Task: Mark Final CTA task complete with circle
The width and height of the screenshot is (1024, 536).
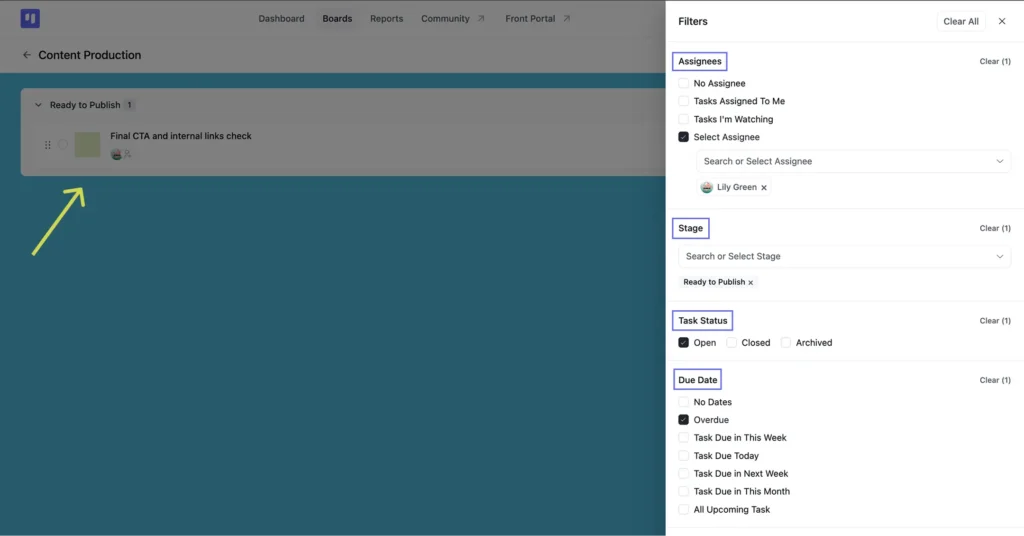Action: [63, 144]
